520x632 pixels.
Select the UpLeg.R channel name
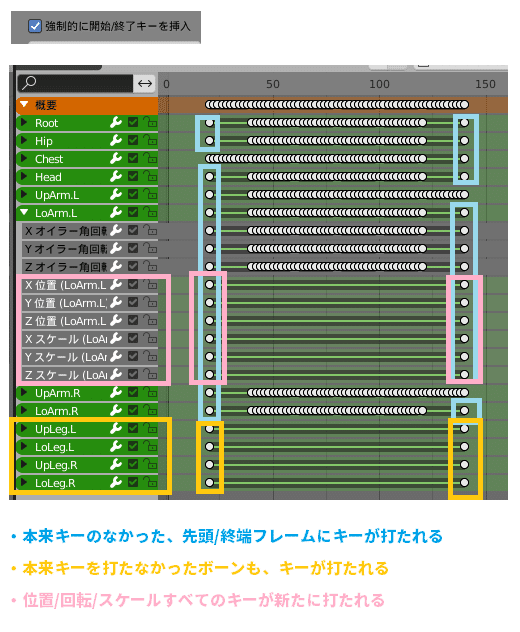pyautogui.click(x=56, y=465)
